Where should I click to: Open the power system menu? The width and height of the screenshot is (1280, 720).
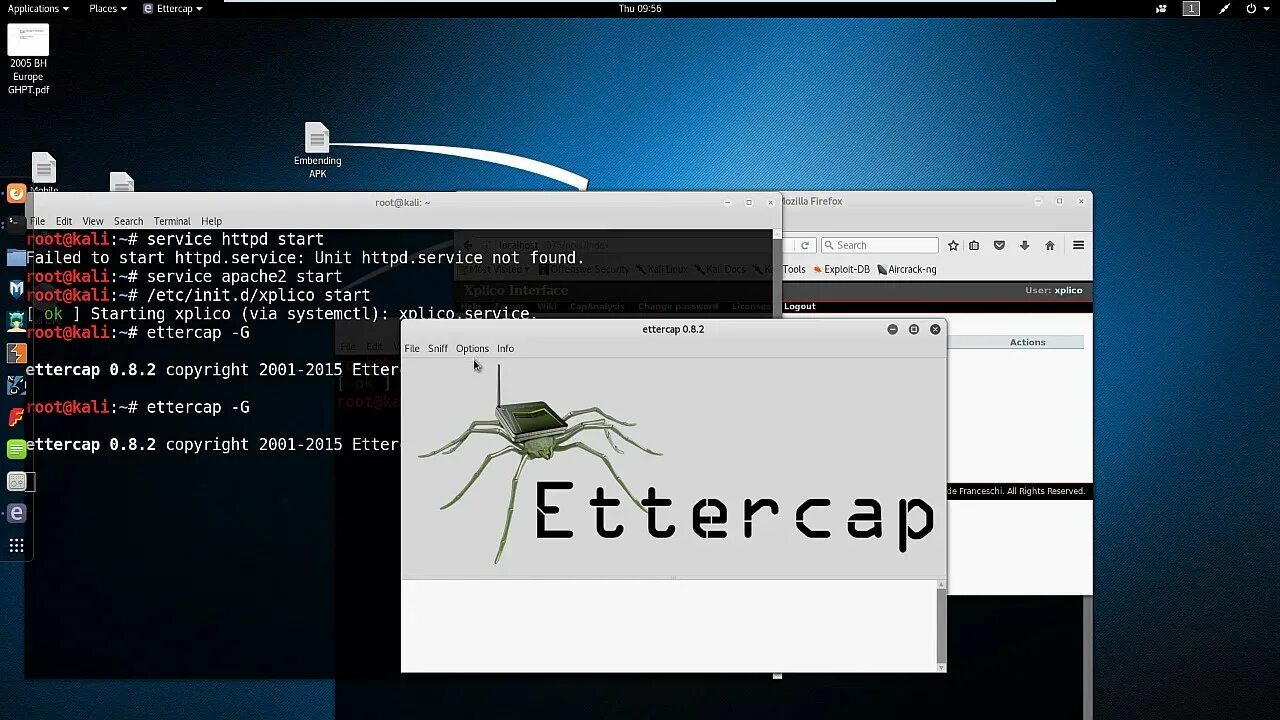coord(1256,8)
